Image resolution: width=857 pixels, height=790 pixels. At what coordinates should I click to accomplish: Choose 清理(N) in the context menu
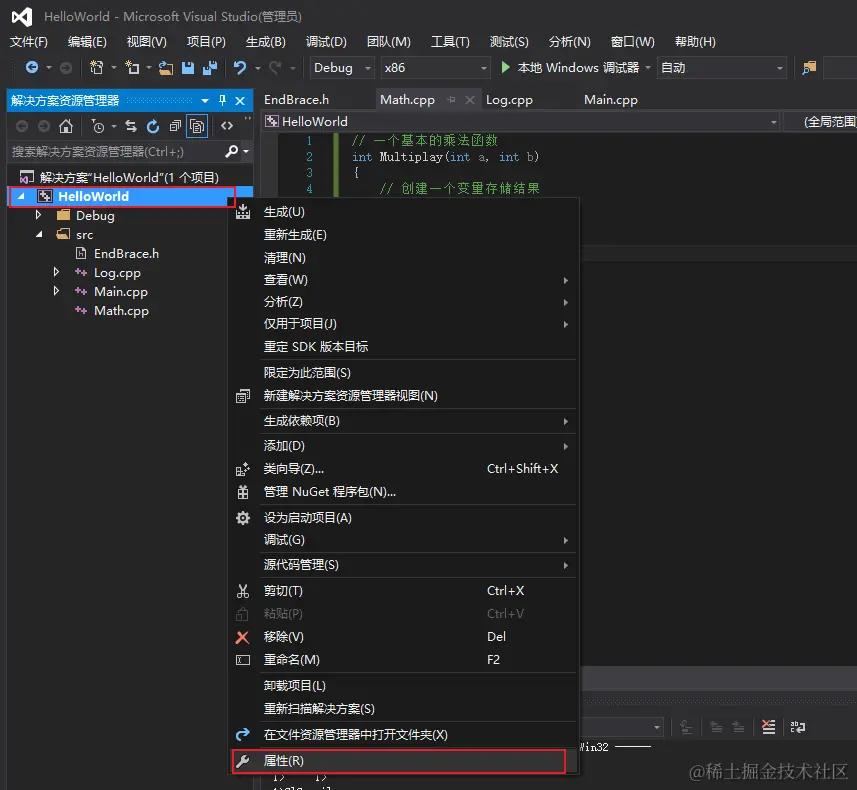(403, 258)
